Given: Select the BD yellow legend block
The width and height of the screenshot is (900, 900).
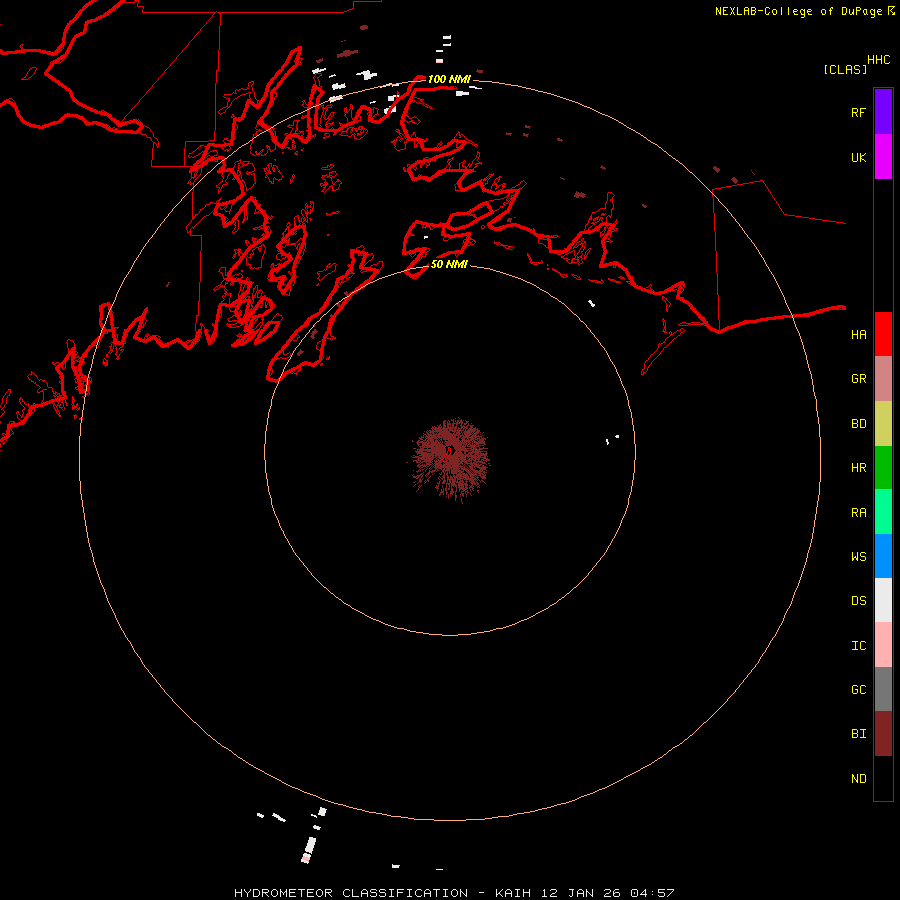Looking at the screenshot, I should (x=883, y=423).
